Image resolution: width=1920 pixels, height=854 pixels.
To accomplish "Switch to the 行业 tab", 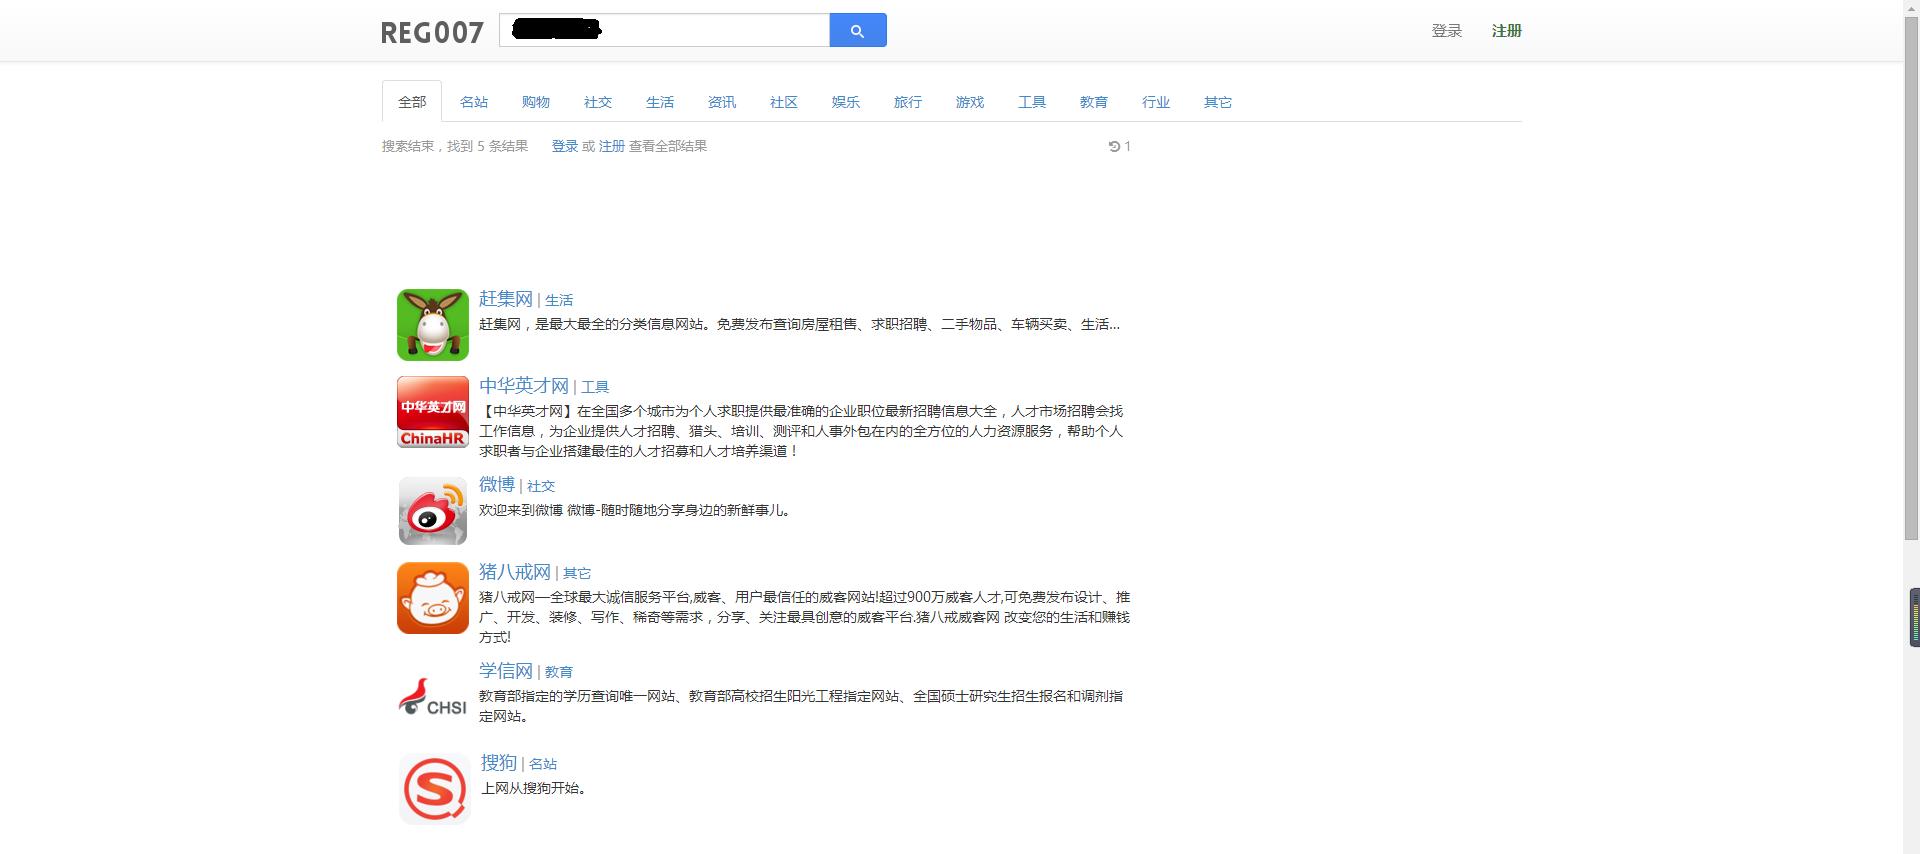I will (1156, 102).
